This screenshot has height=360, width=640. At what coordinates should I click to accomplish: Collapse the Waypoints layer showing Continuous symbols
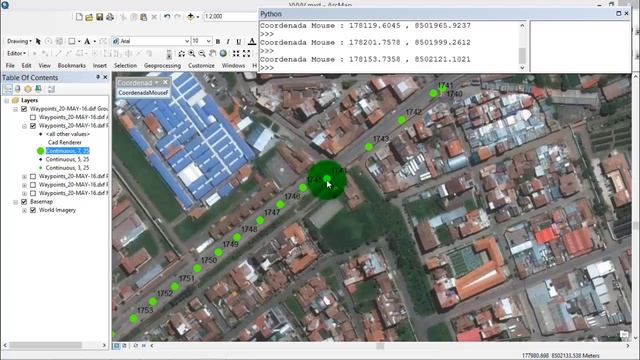tap(24, 126)
